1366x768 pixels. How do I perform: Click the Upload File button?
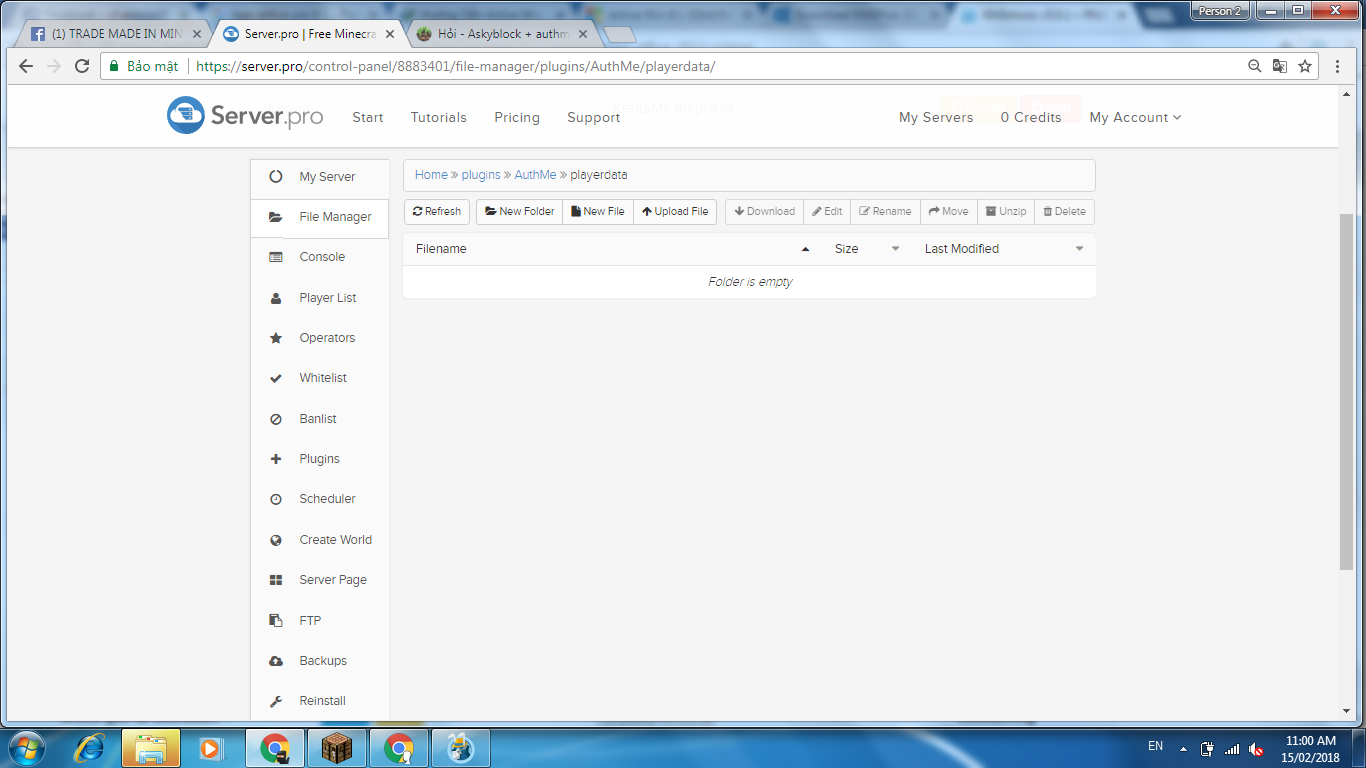click(675, 212)
